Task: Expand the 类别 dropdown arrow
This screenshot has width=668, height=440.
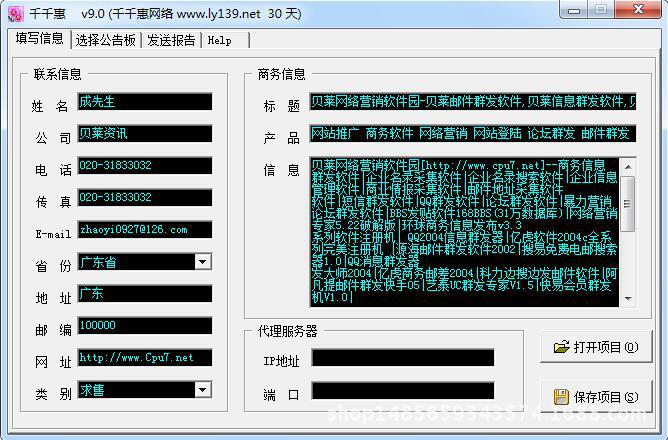Action: click(x=203, y=389)
